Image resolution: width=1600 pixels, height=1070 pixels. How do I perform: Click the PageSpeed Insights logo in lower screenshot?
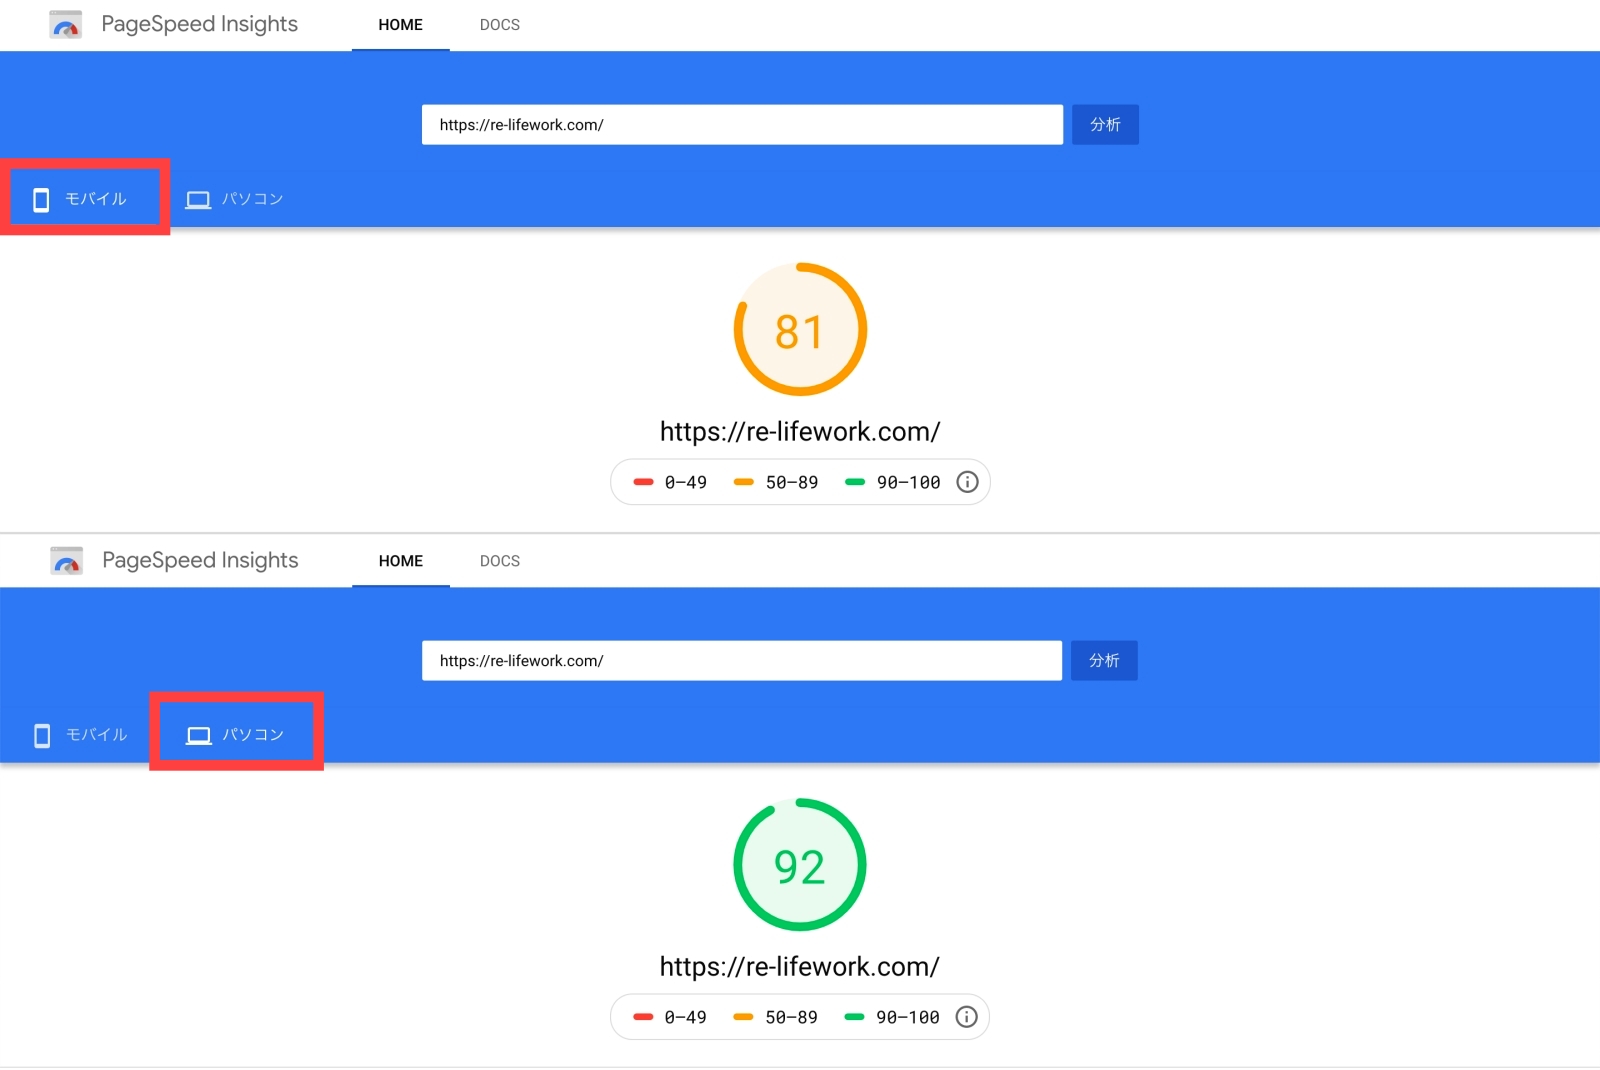tap(67, 561)
